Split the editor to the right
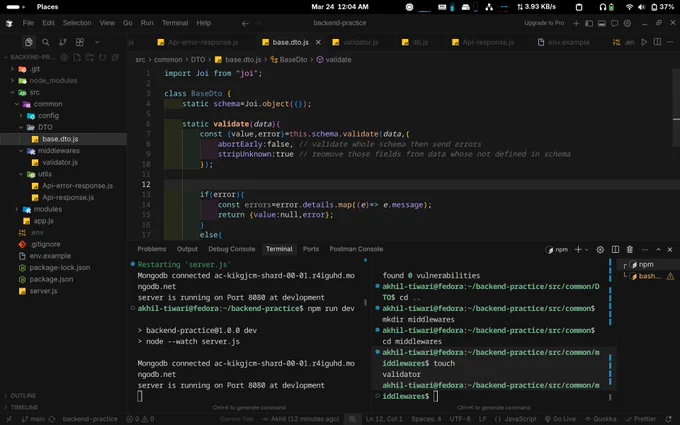Image resolution: width=680 pixels, height=425 pixels. coord(657,42)
